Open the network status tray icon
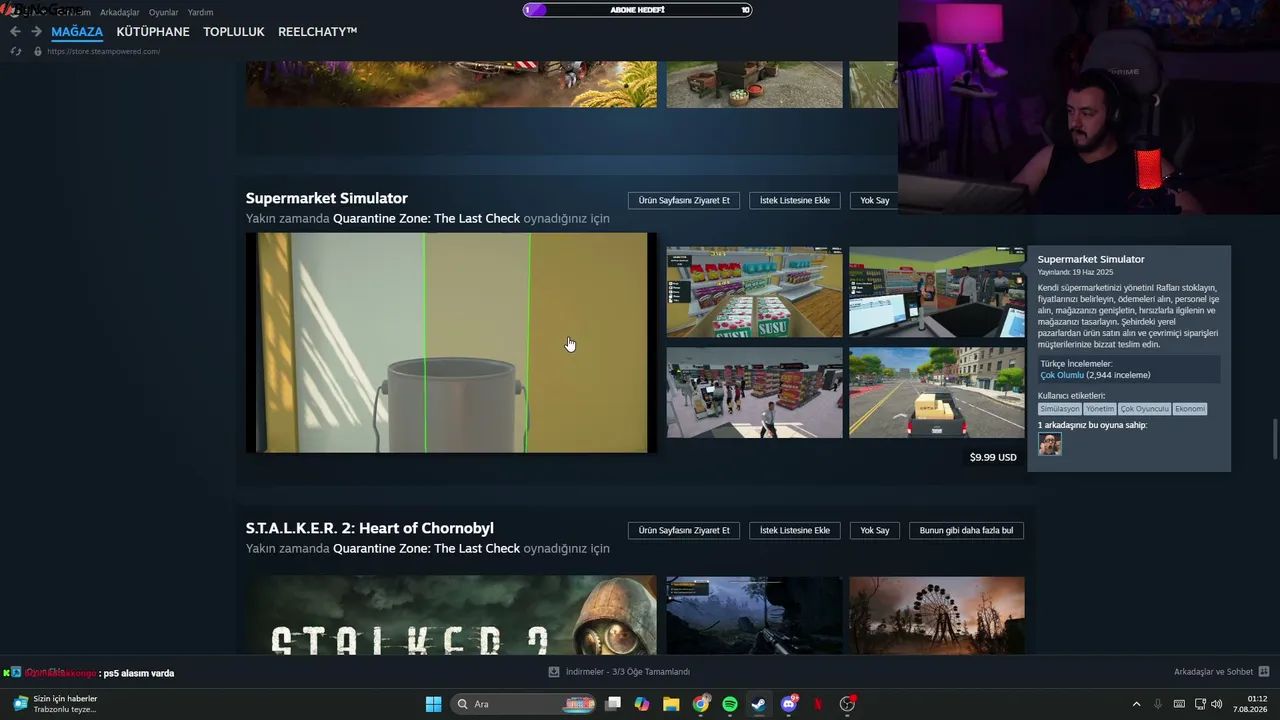 click(1200, 704)
